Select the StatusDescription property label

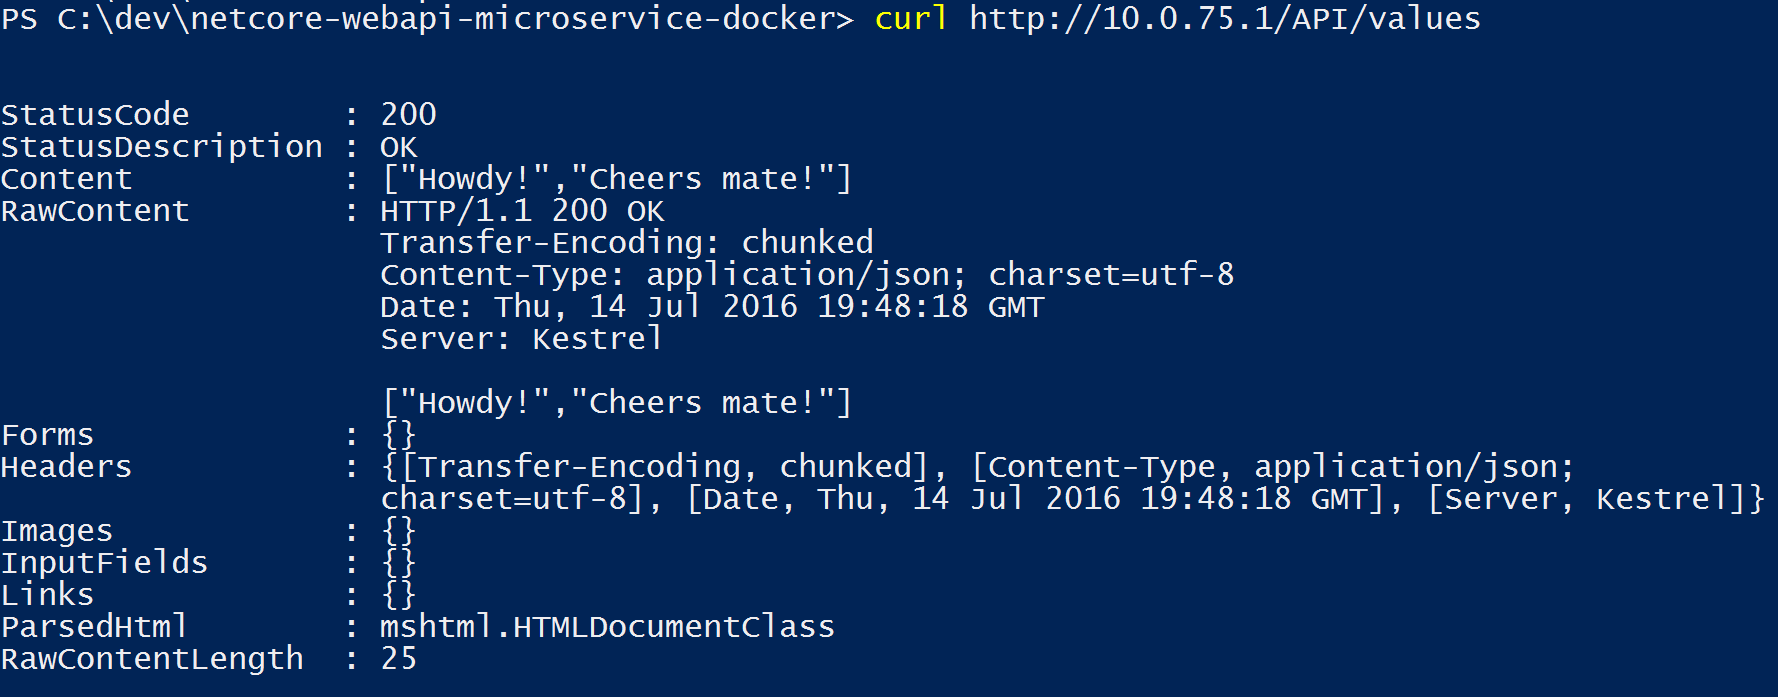(x=162, y=147)
